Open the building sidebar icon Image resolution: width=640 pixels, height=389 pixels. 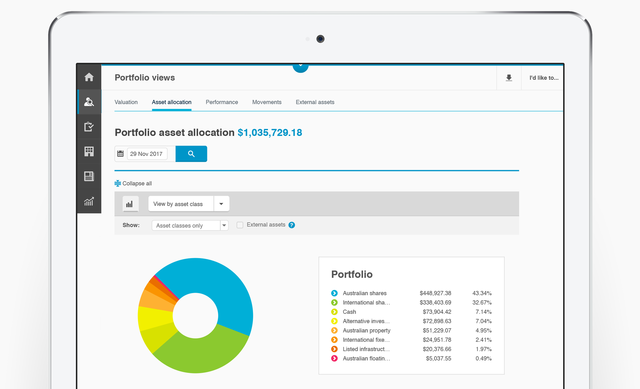point(89,151)
